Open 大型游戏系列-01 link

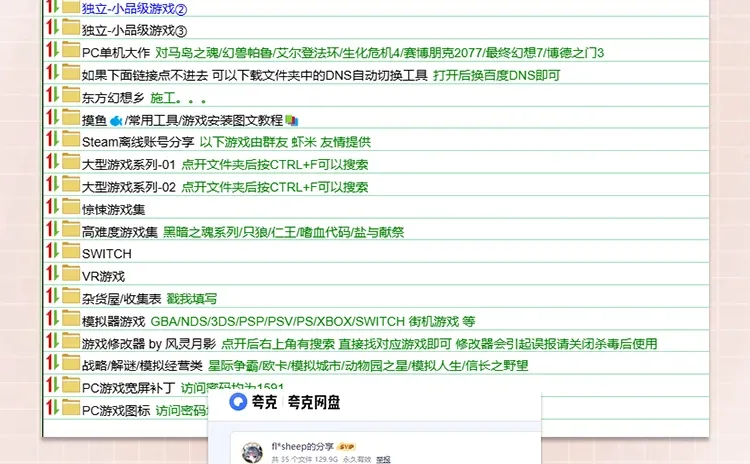tap(129, 165)
